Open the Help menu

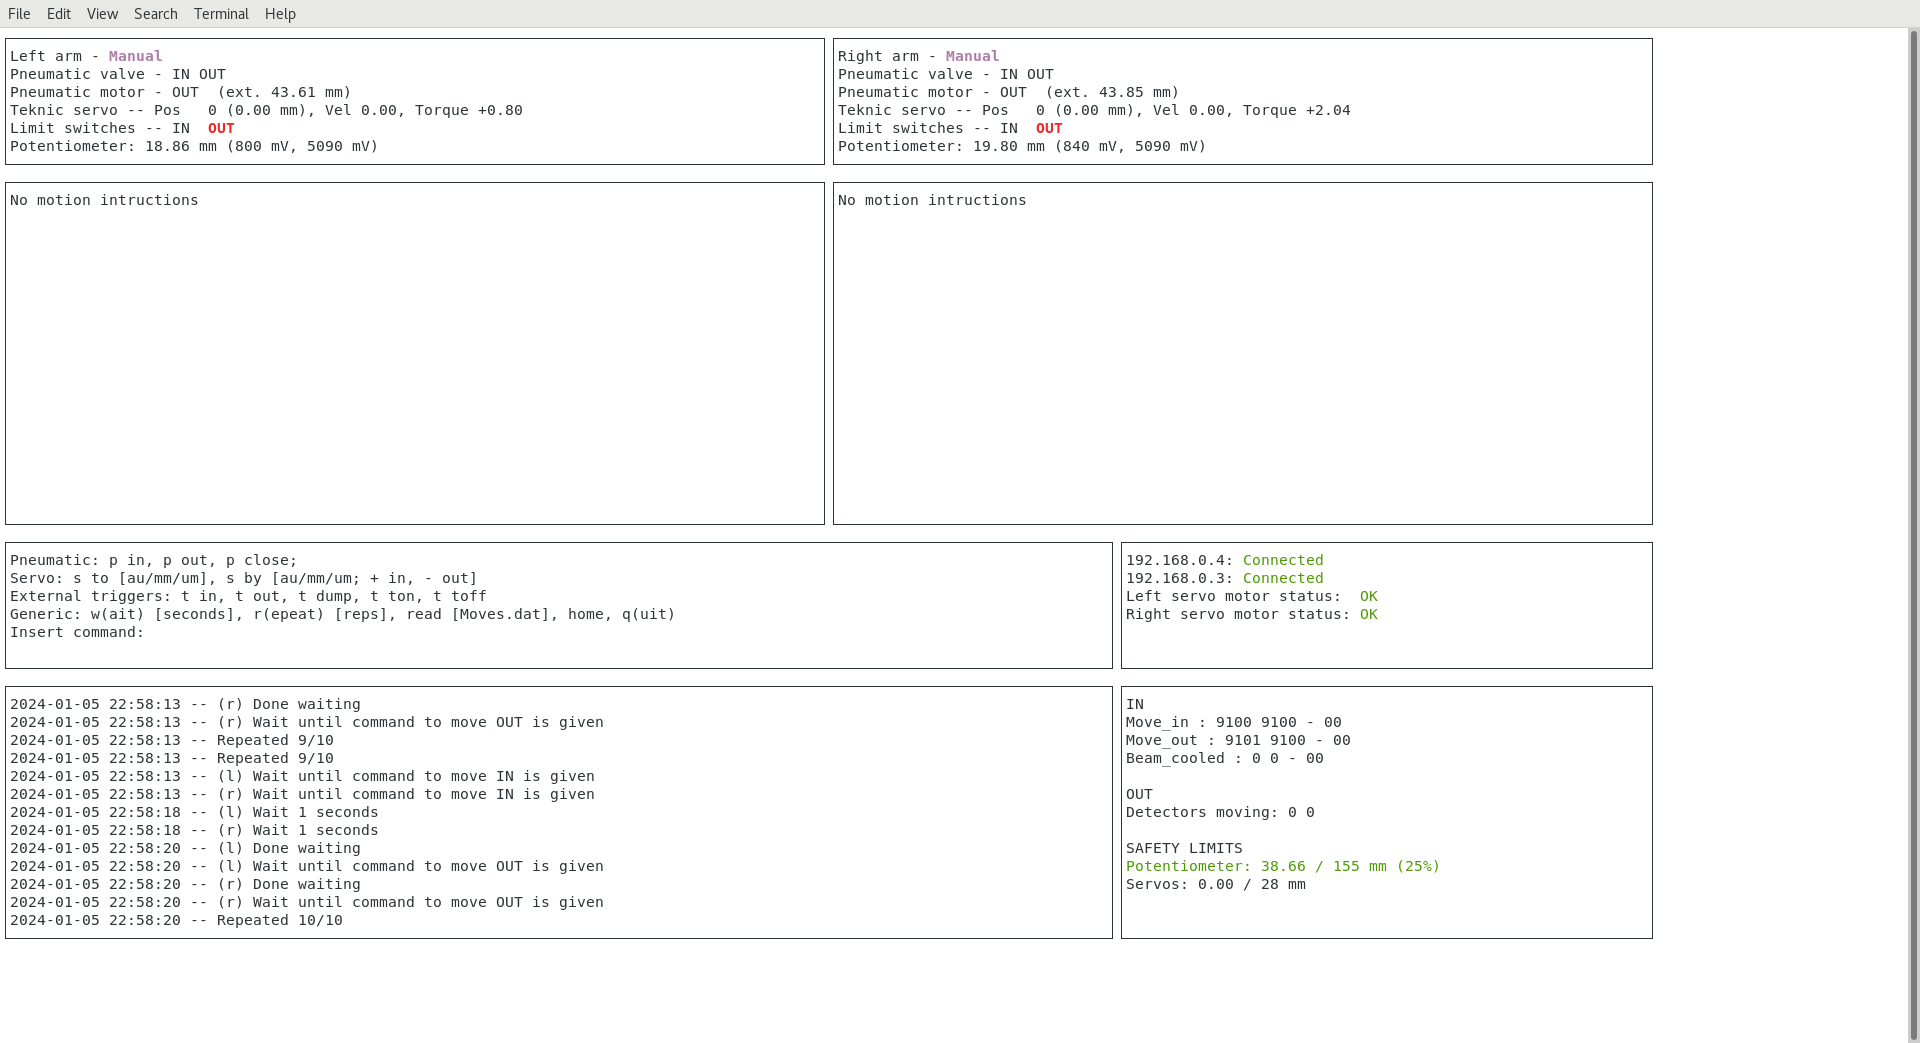coord(280,14)
